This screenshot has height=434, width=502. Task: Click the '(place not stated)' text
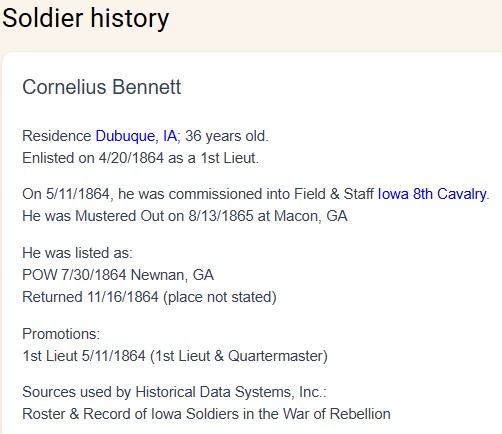(x=220, y=297)
